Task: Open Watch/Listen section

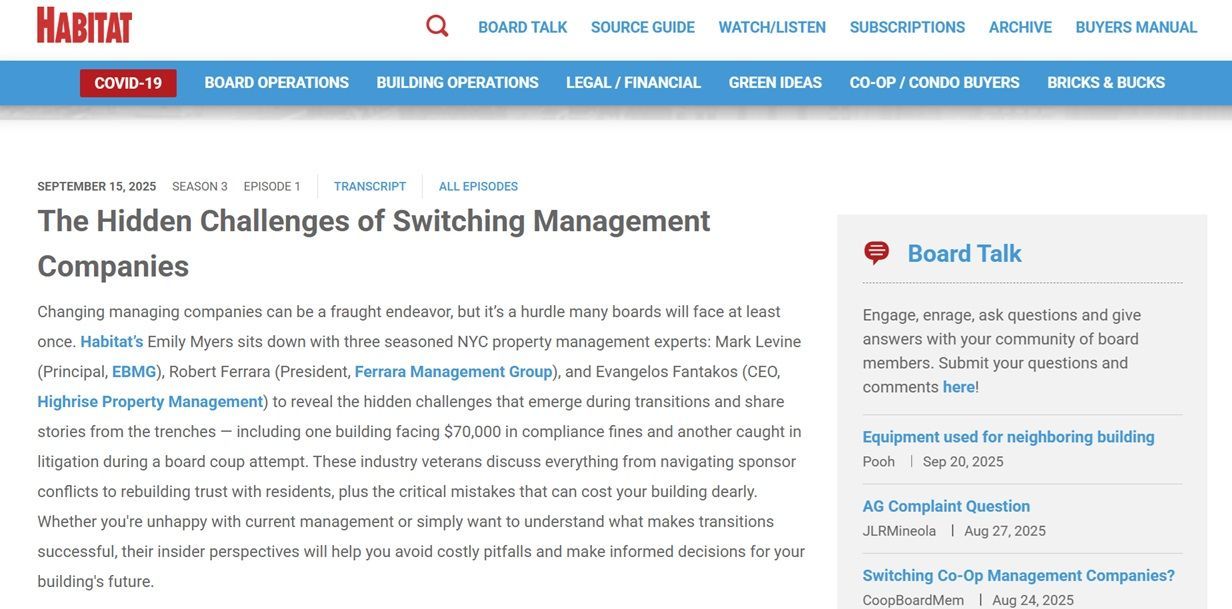Action: [772, 27]
